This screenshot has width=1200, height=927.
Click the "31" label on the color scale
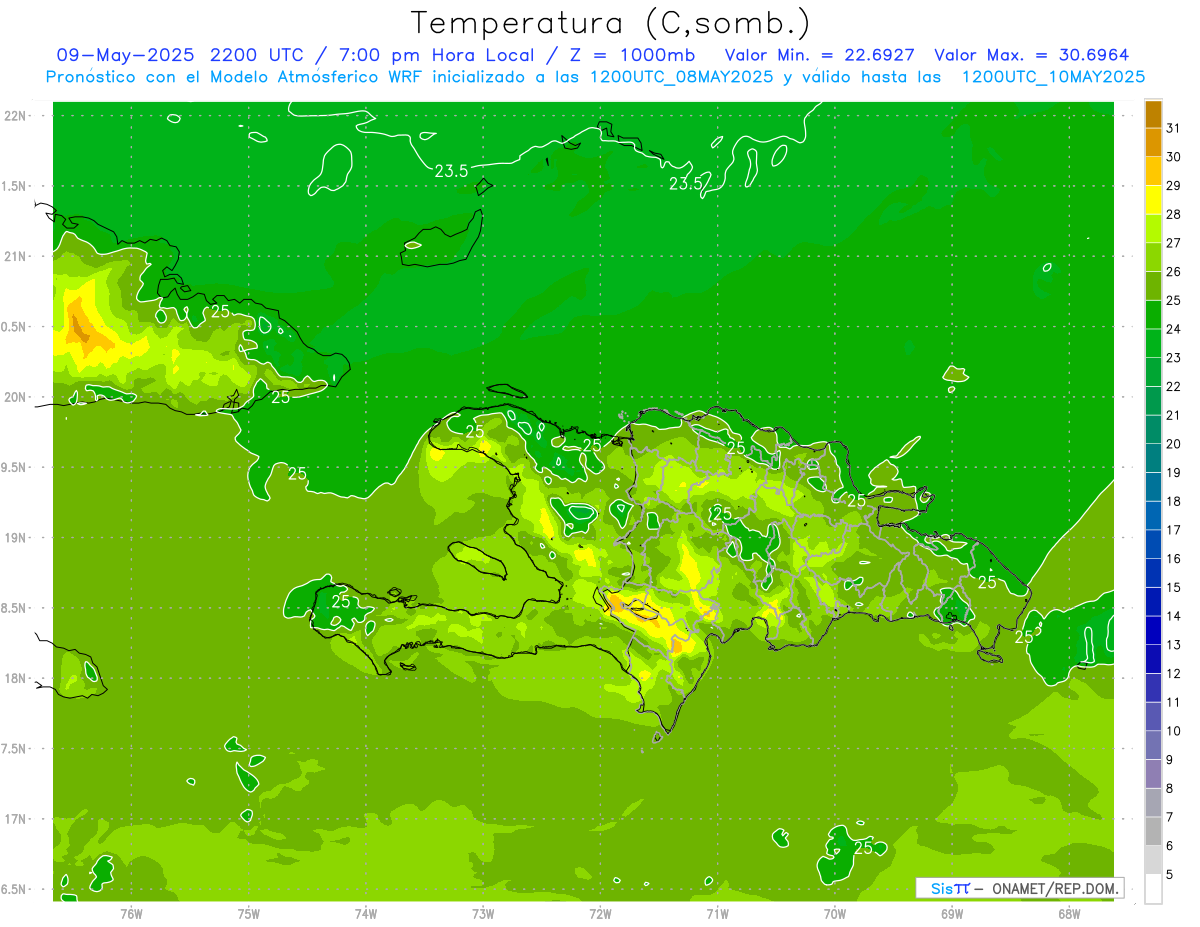1173,128
